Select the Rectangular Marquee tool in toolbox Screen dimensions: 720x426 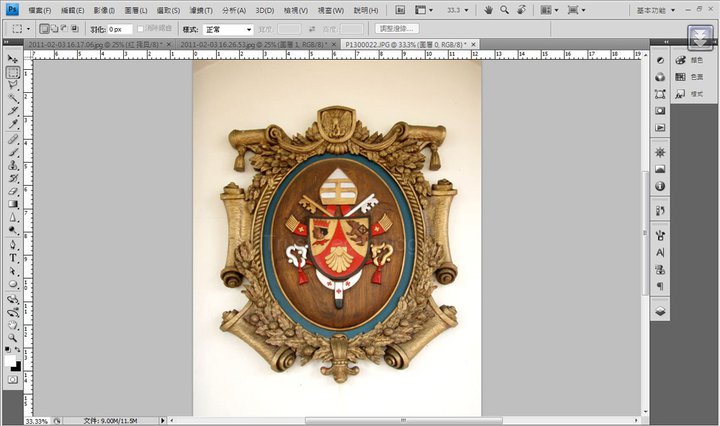13,72
